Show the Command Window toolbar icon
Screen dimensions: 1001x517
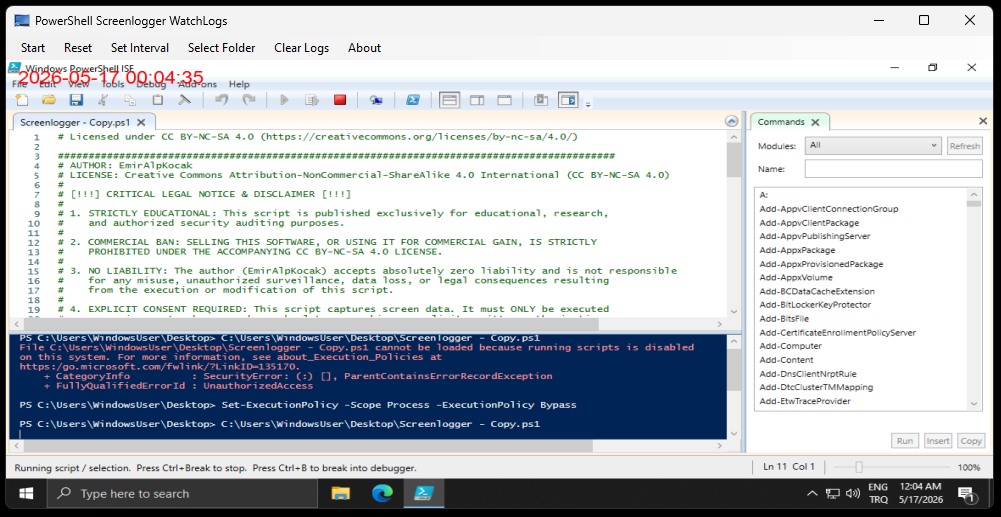tap(541, 100)
